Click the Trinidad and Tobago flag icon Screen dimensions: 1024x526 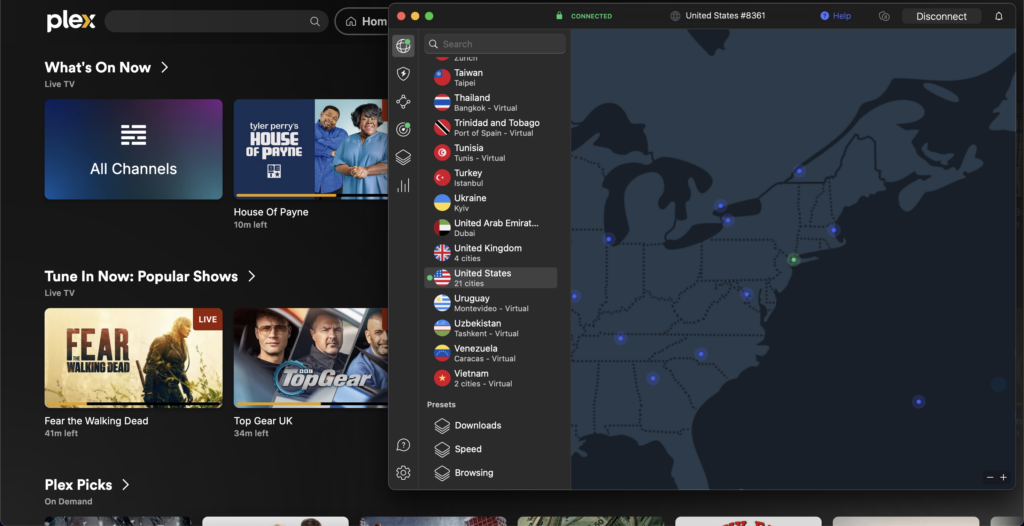(442, 127)
